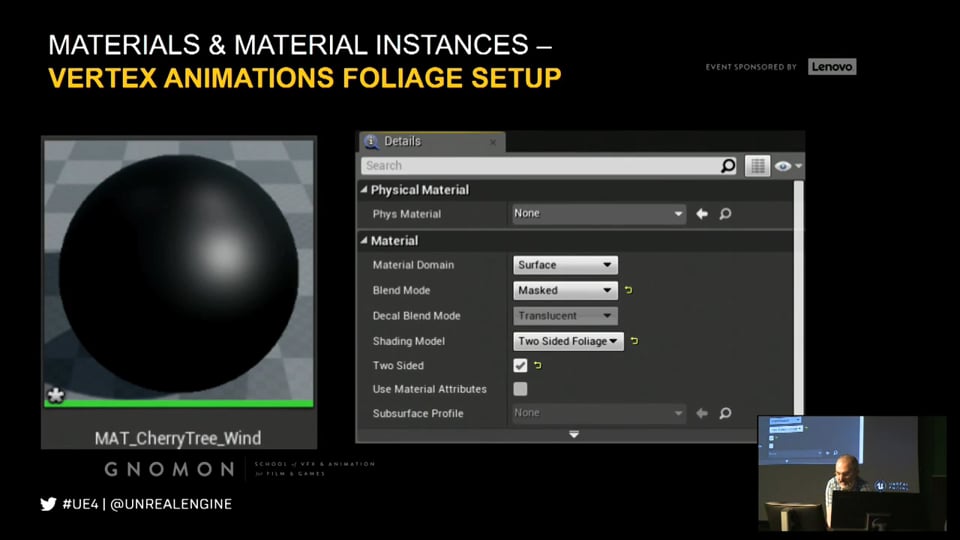Collapse the Physical Material section
This screenshot has width=960, height=540.
(x=364, y=190)
